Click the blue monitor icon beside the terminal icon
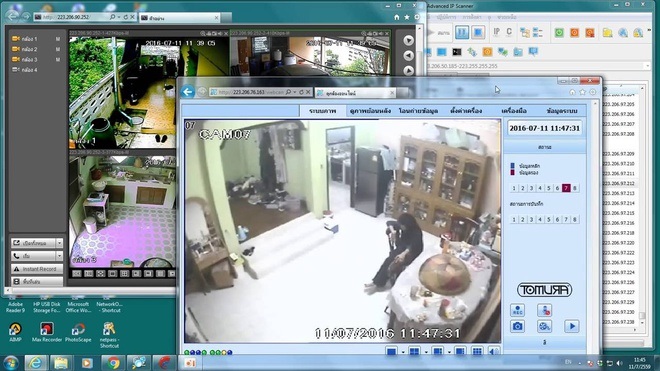Screen dimensions: 660x371 pos(442,52)
